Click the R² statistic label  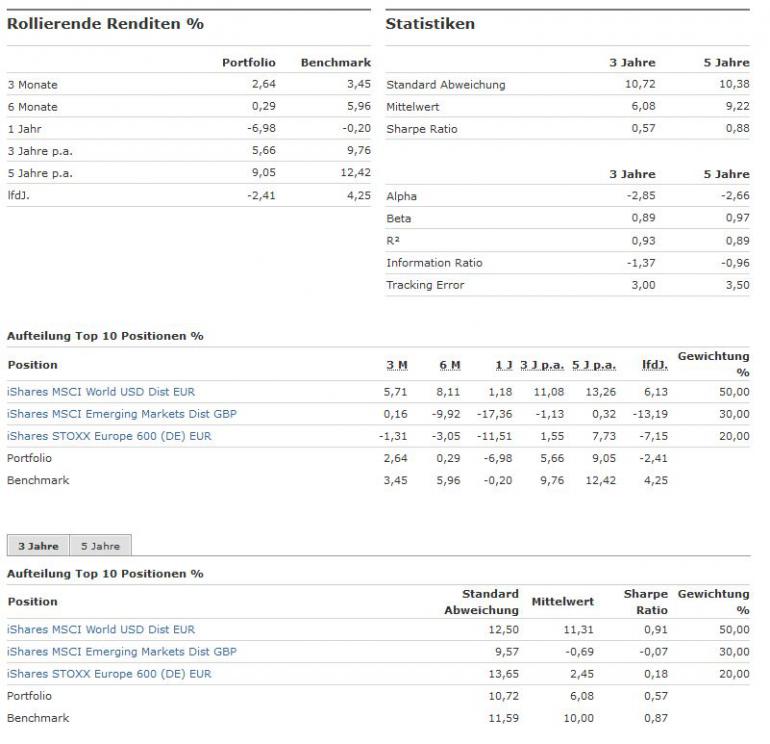[x=392, y=241]
